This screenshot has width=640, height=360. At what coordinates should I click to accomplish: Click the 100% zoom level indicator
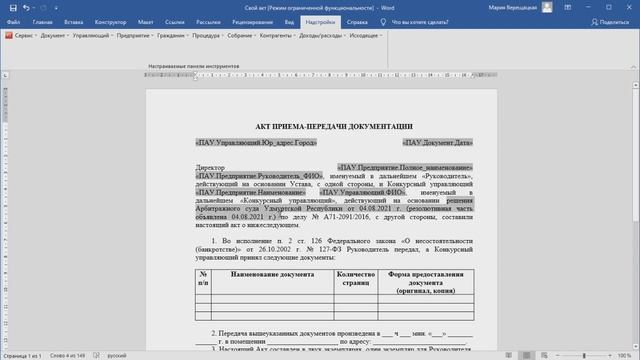click(624, 356)
